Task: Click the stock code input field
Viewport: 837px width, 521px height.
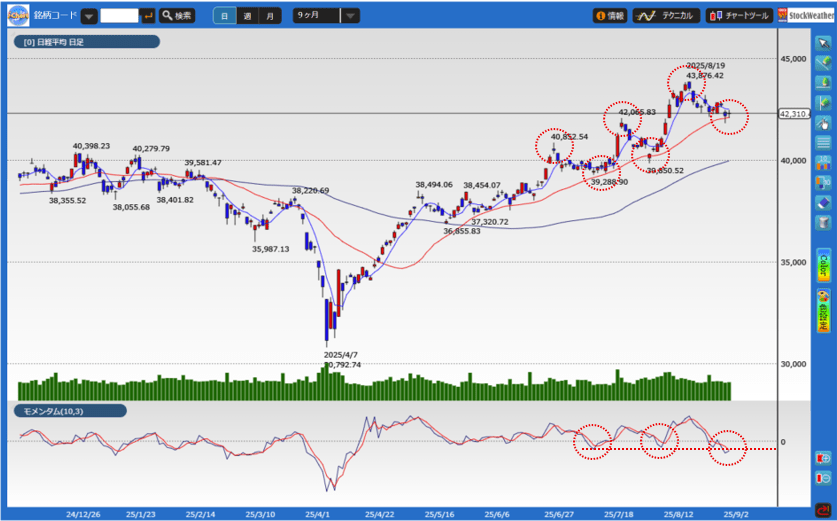Action: coord(119,16)
